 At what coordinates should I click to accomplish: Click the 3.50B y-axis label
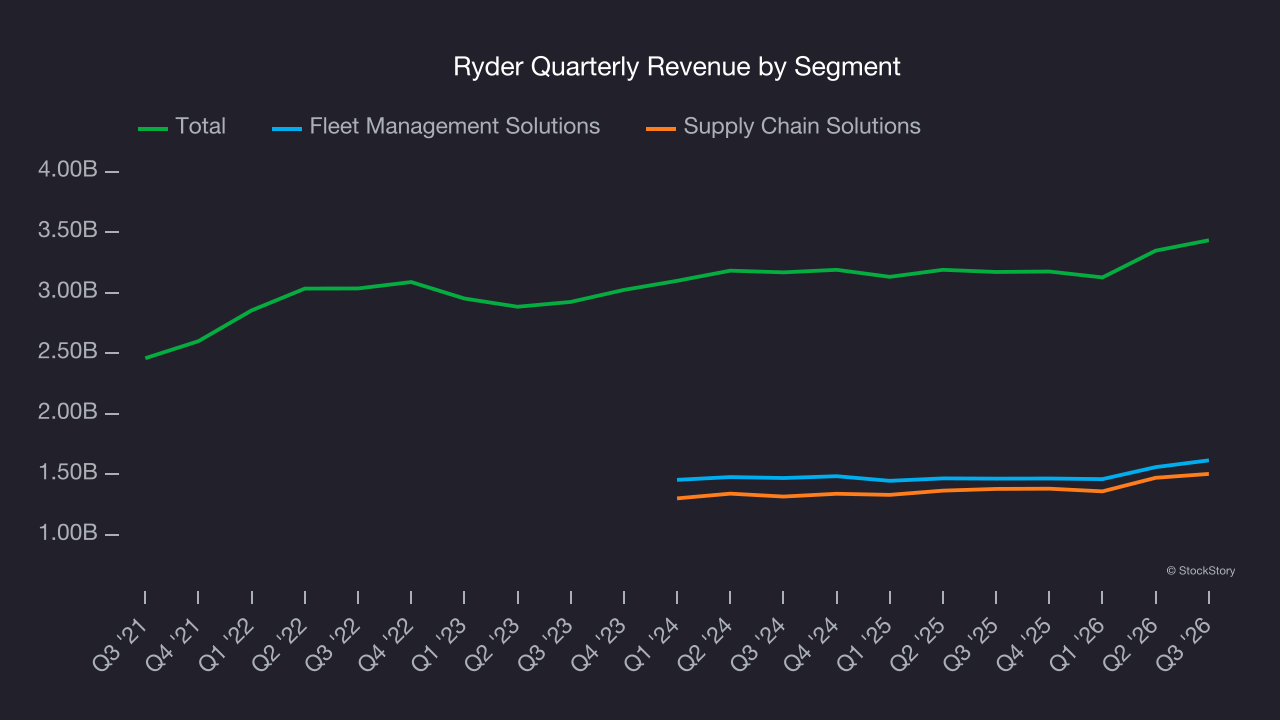67,230
